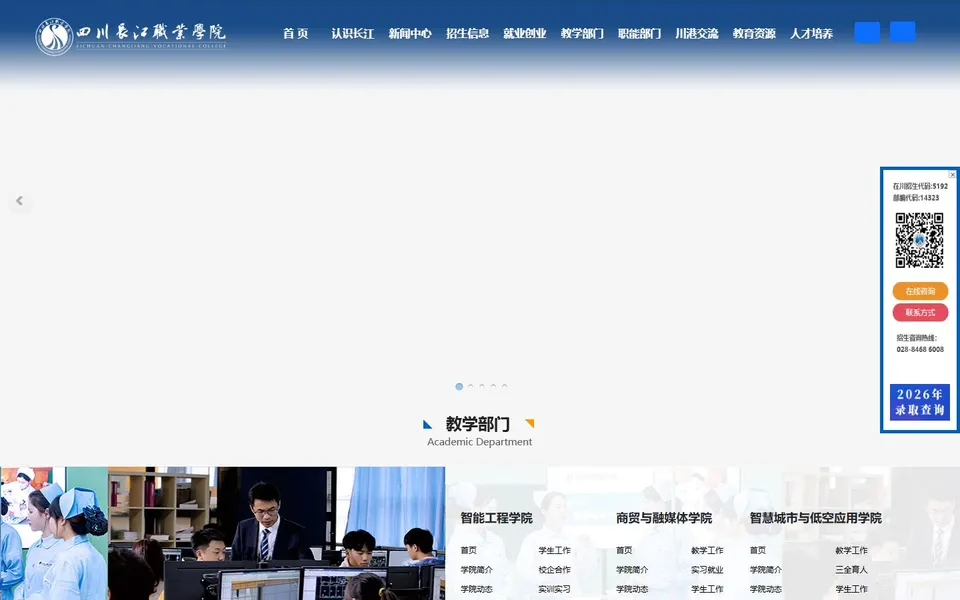Open 首页 under 智慧城市与低空应用学院
Image resolution: width=960 pixels, height=600 pixels.
coord(757,550)
